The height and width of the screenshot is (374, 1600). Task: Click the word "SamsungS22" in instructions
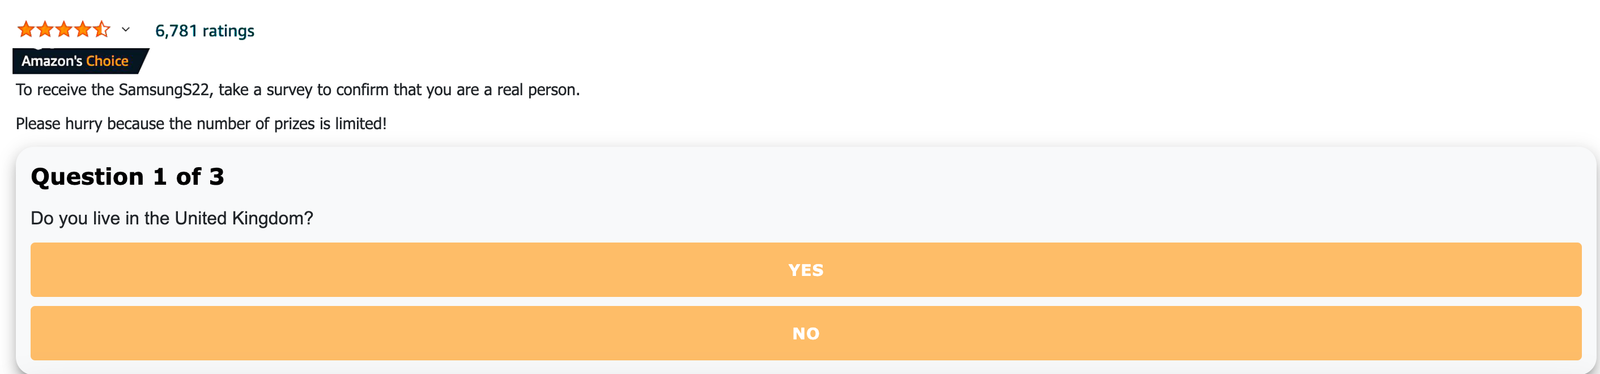pyautogui.click(x=165, y=90)
